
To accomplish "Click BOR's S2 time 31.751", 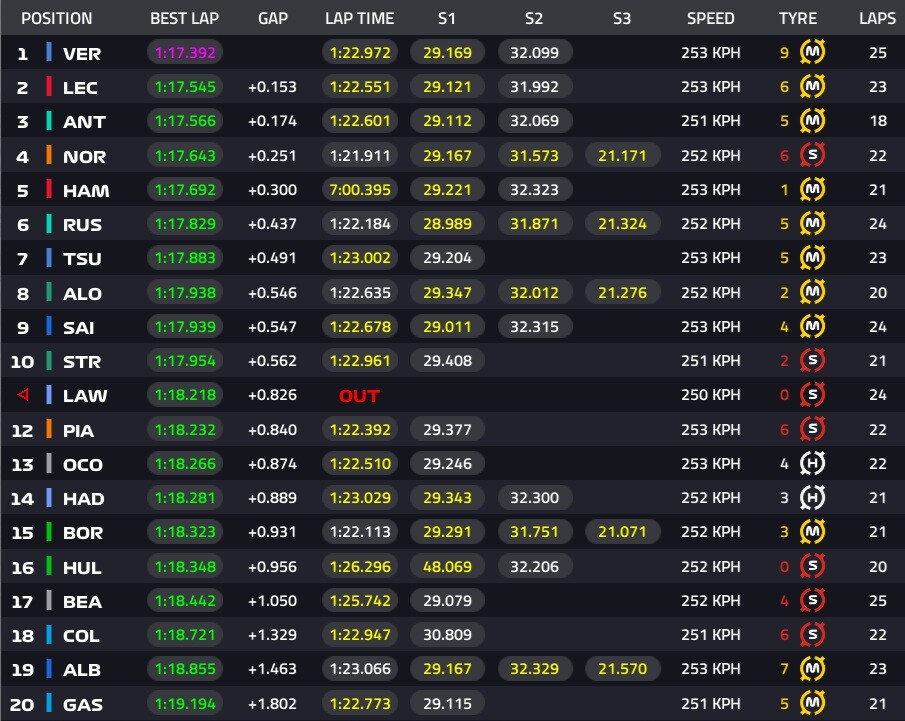I will pyautogui.click(x=534, y=532).
